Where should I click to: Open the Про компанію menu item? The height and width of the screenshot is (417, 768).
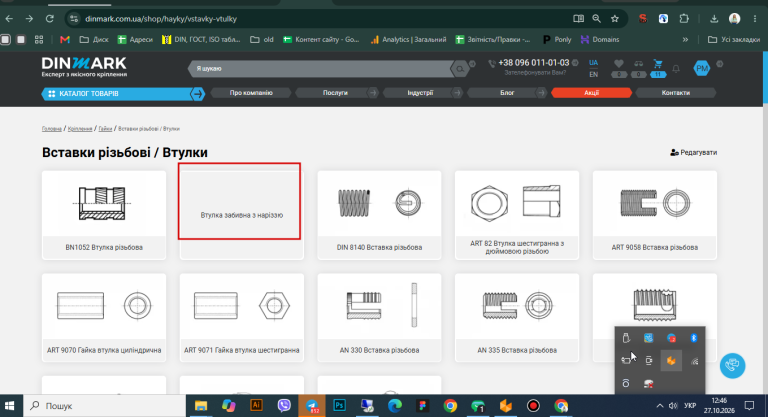(x=251, y=93)
